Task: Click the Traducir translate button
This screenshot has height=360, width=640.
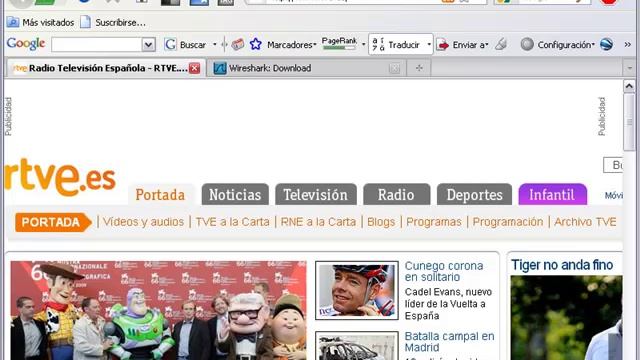Action: click(396, 44)
